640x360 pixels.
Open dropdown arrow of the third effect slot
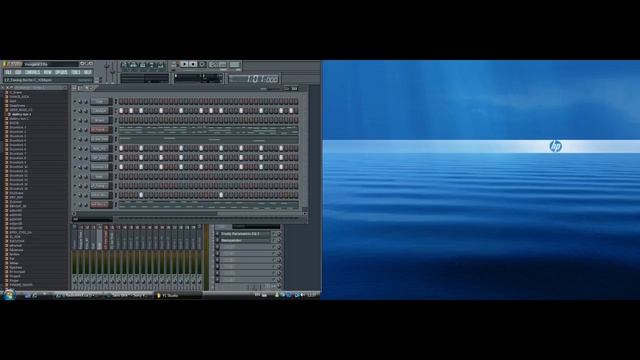click(x=217, y=247)
